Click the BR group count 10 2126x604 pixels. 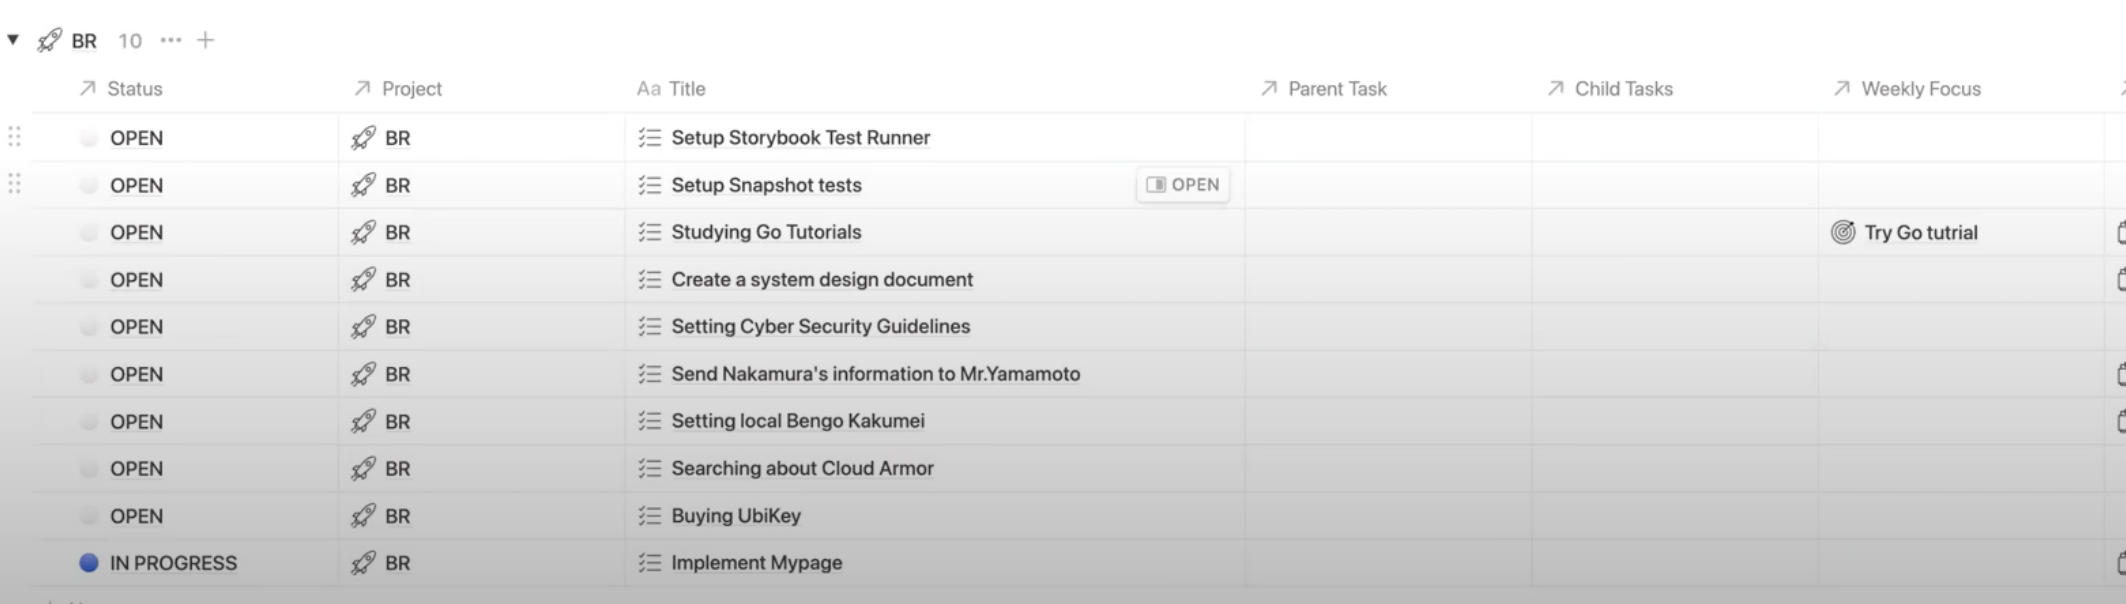click(x=130, y=41)
